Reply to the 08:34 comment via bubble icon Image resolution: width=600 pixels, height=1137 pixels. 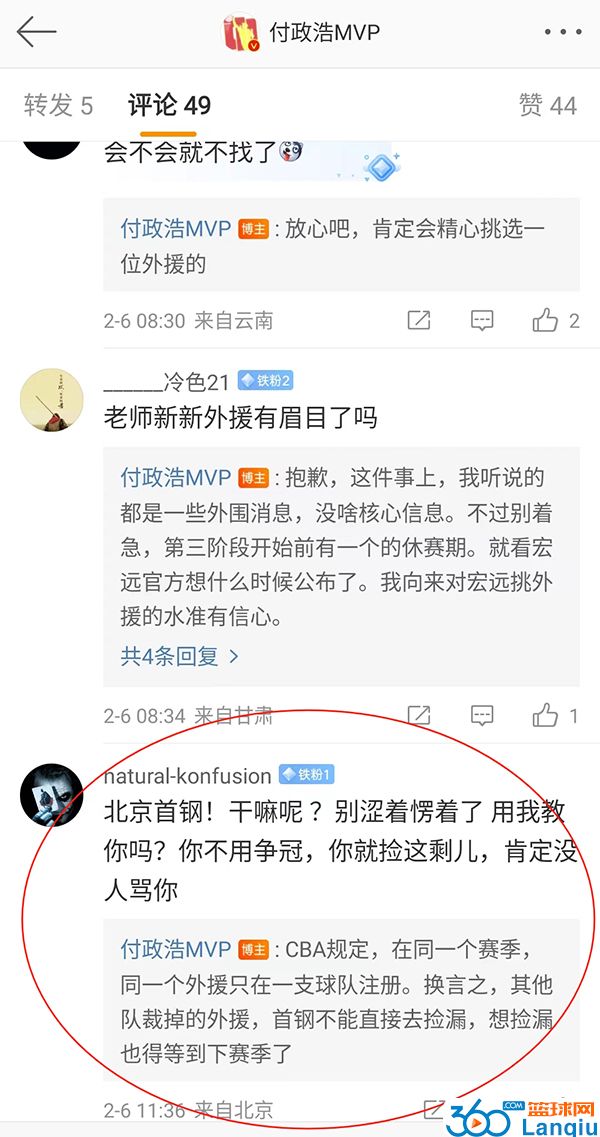pyautogui.click(x=482, y=716)
